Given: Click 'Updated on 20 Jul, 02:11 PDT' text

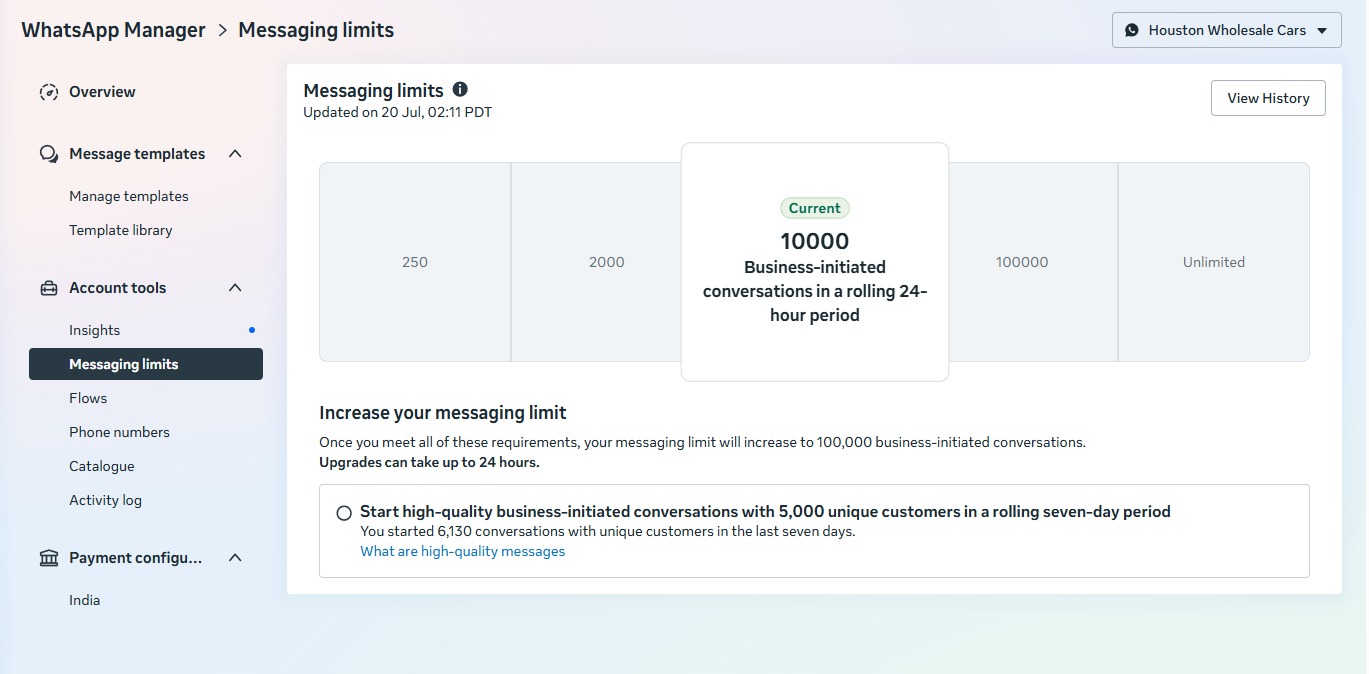Looking at the screenshot, I should coord(398,112).
